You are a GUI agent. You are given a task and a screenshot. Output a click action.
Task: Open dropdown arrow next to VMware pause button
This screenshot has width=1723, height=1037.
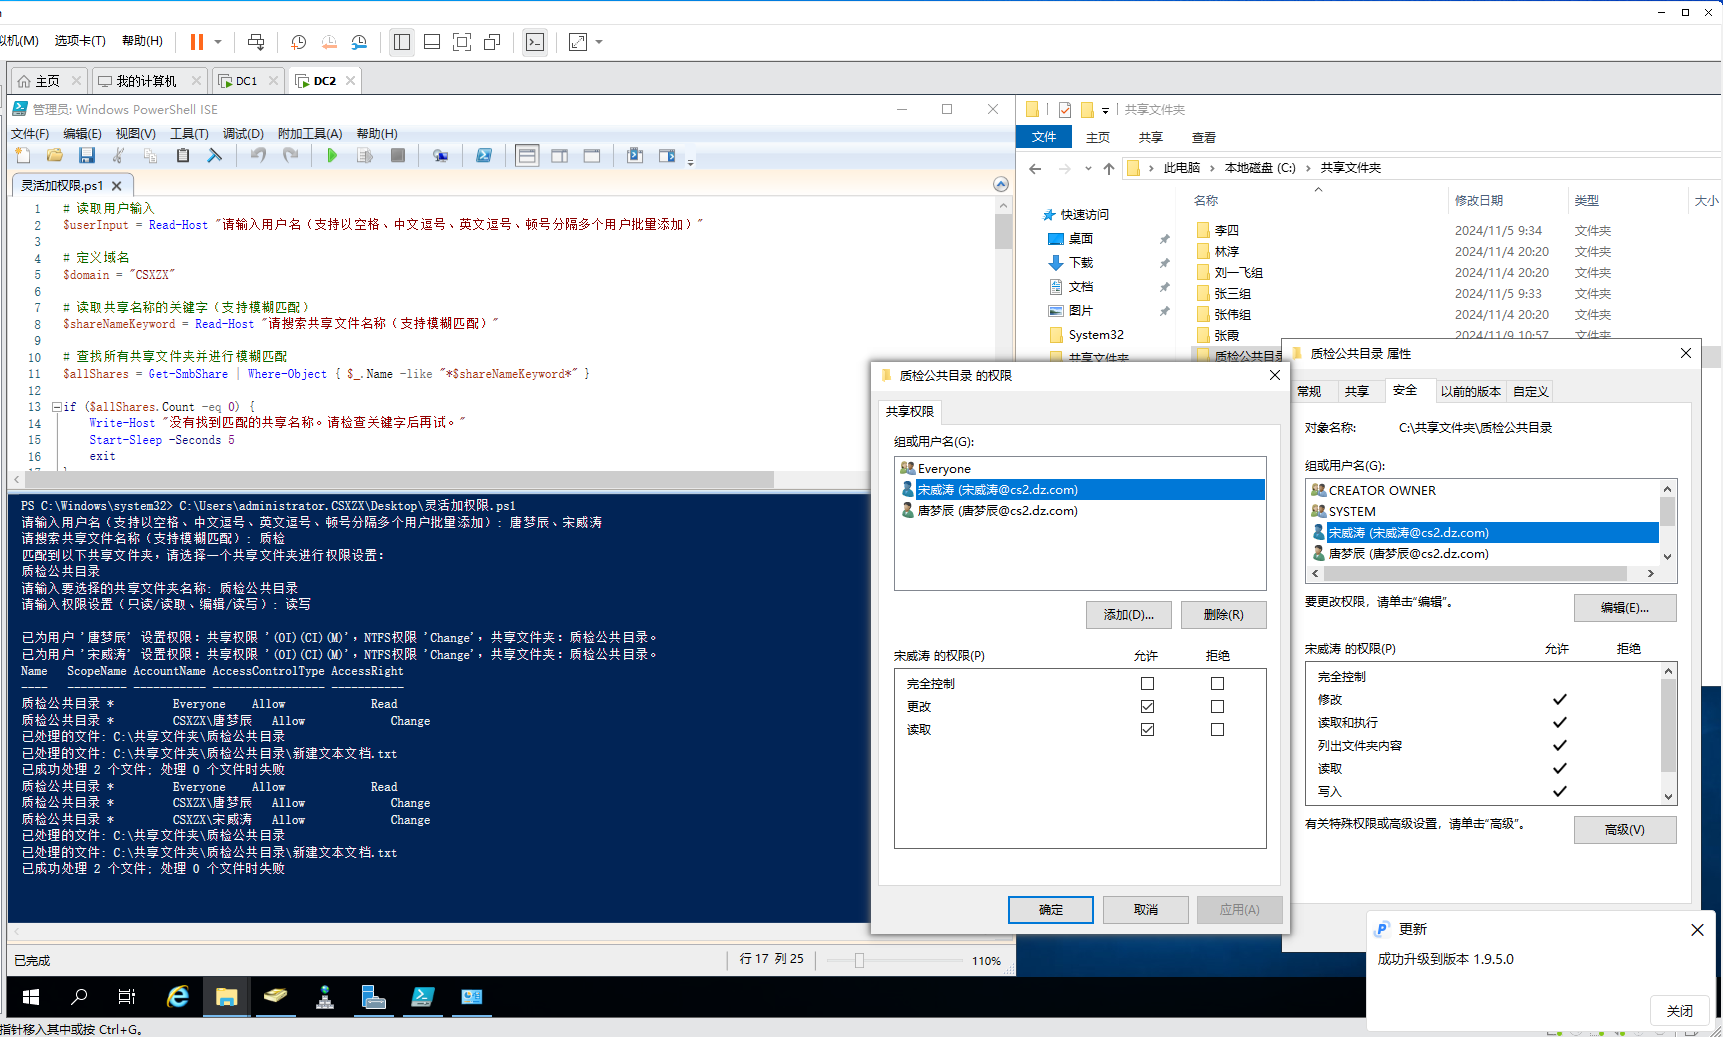(x=218, y=42)
